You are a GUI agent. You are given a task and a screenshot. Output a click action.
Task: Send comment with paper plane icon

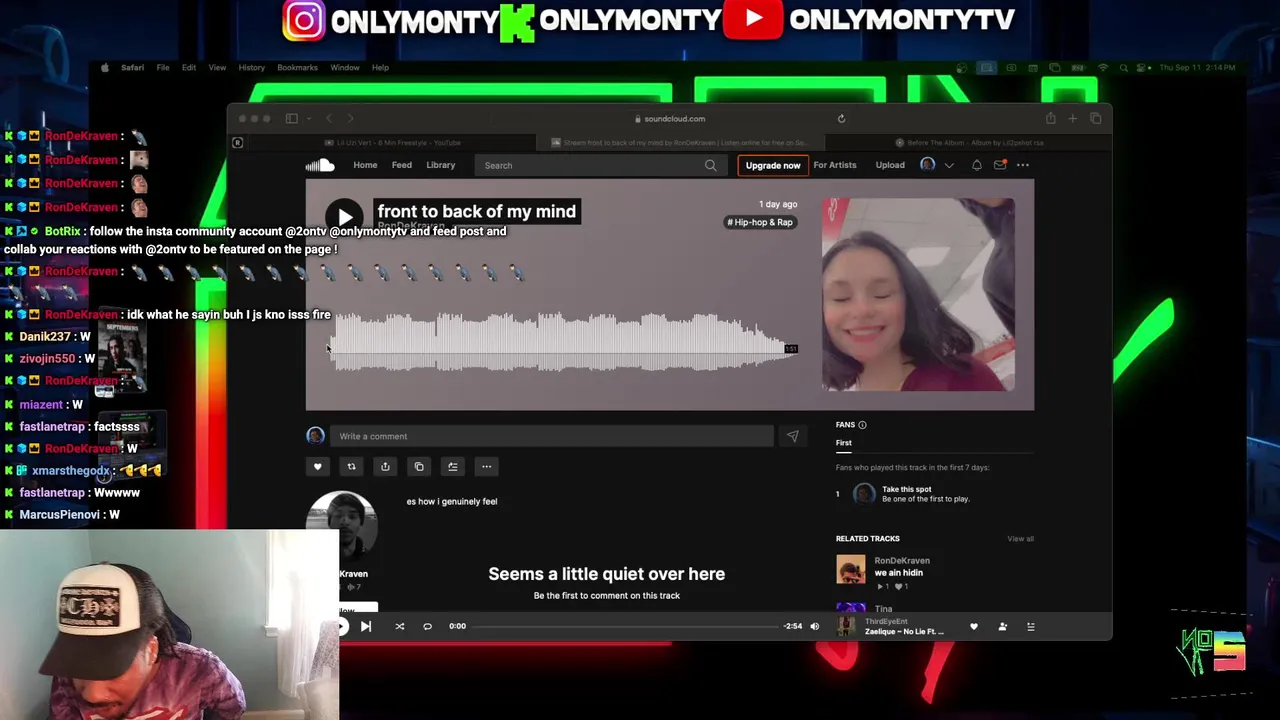pyautogui.click(x=792, y=436)
